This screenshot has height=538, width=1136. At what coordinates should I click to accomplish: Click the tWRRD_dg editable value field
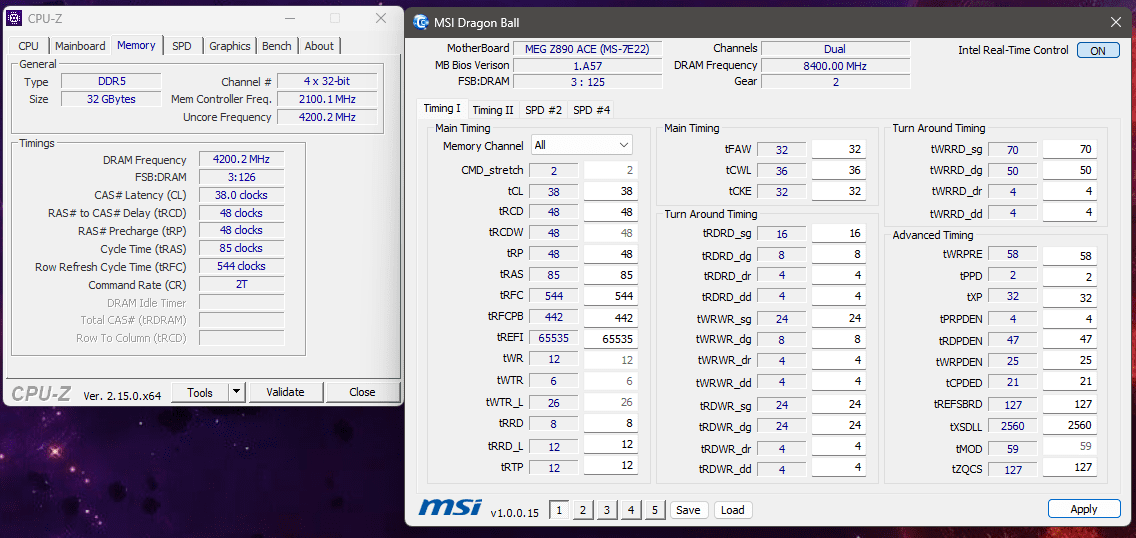[1069, 170]
